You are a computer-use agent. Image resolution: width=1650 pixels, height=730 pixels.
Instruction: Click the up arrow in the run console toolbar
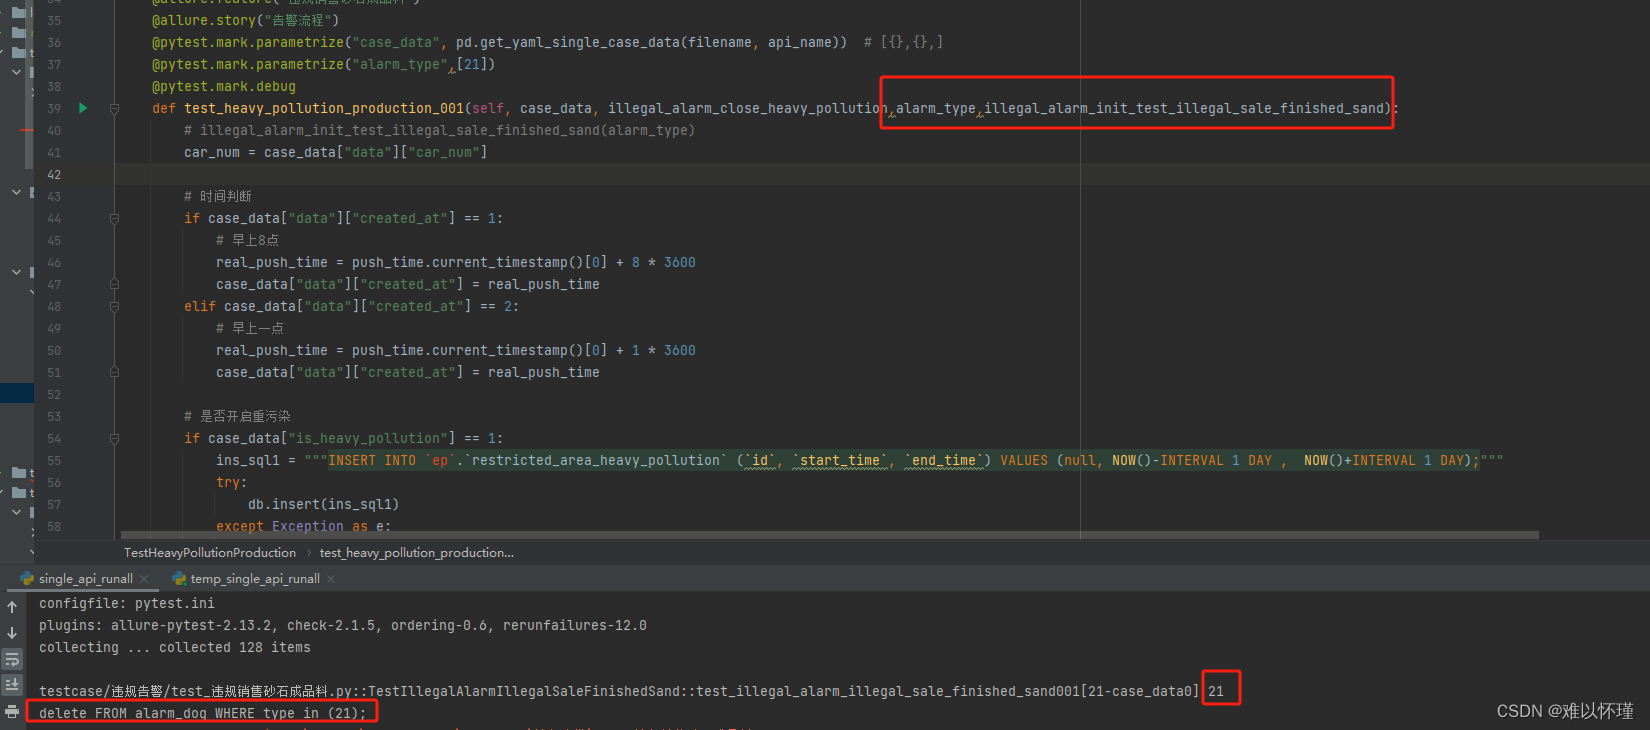point(12,607)
